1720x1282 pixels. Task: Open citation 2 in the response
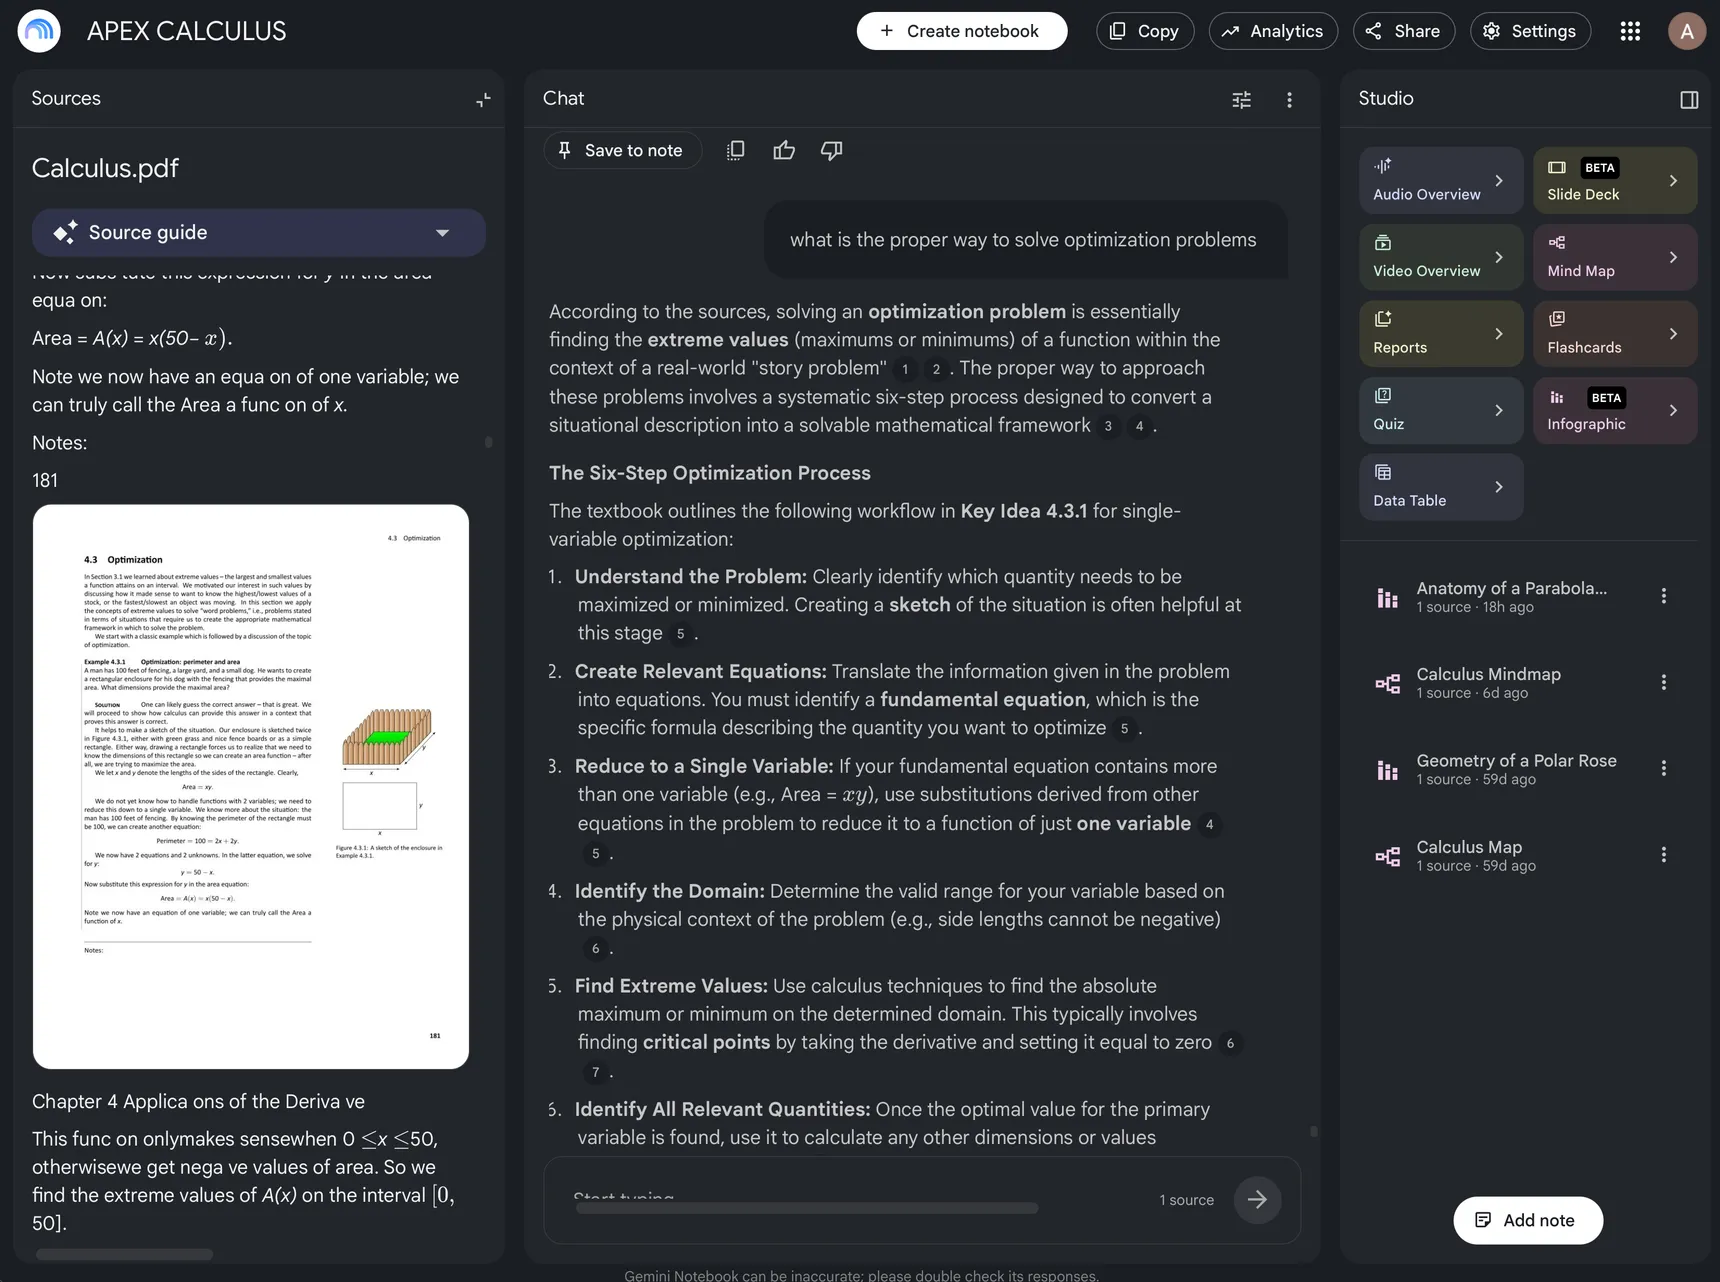point(936,369)
